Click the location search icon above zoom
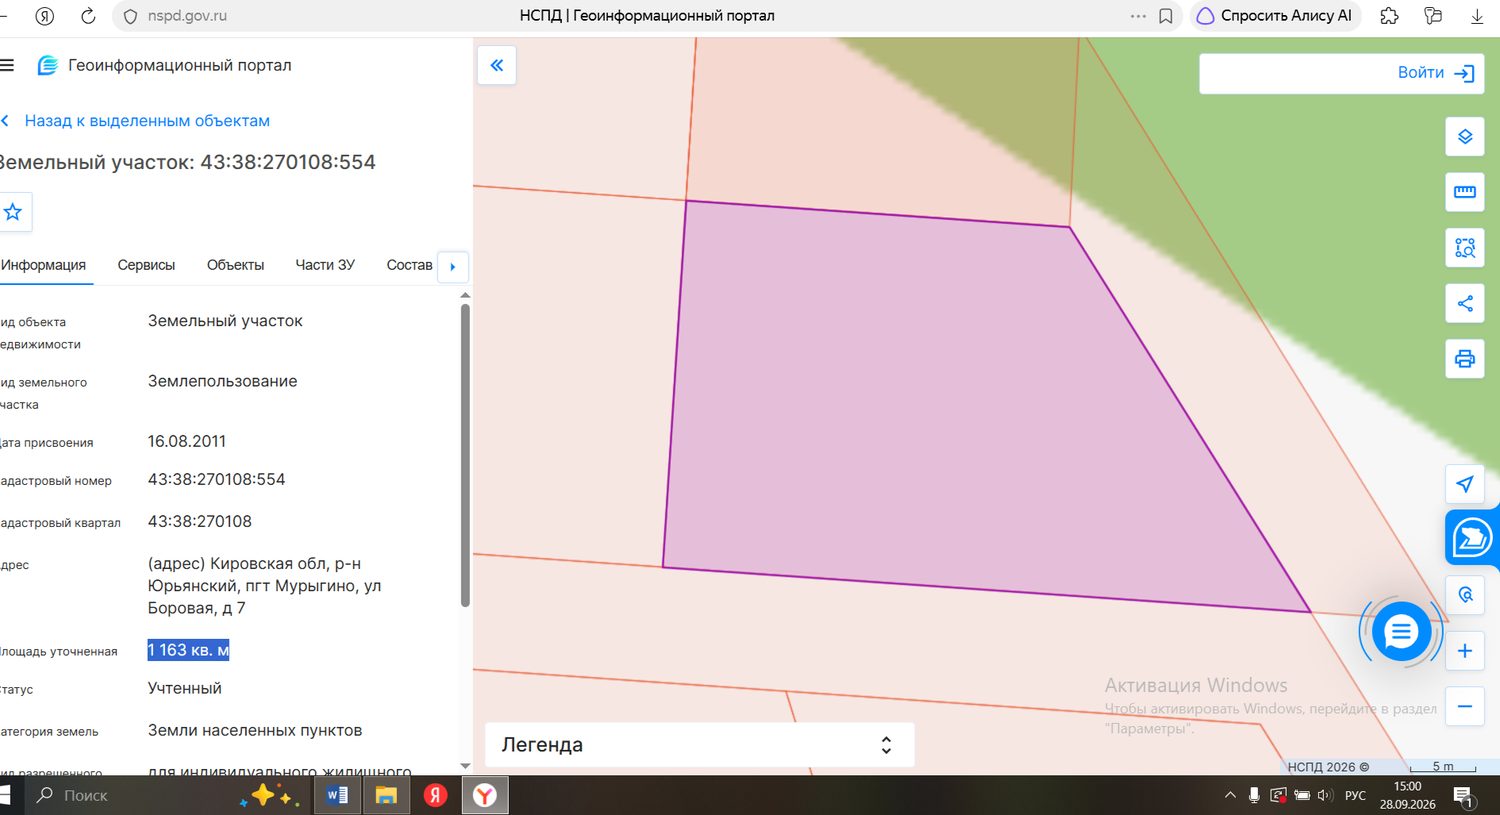 [1465, 595]
